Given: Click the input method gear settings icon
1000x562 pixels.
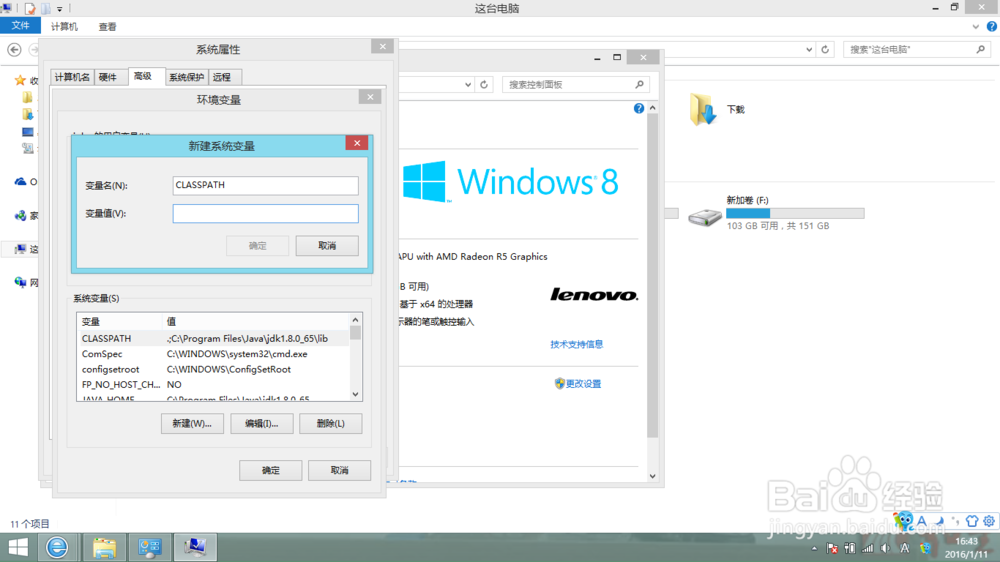Looking at the screenshot, I should pos(989,521).
